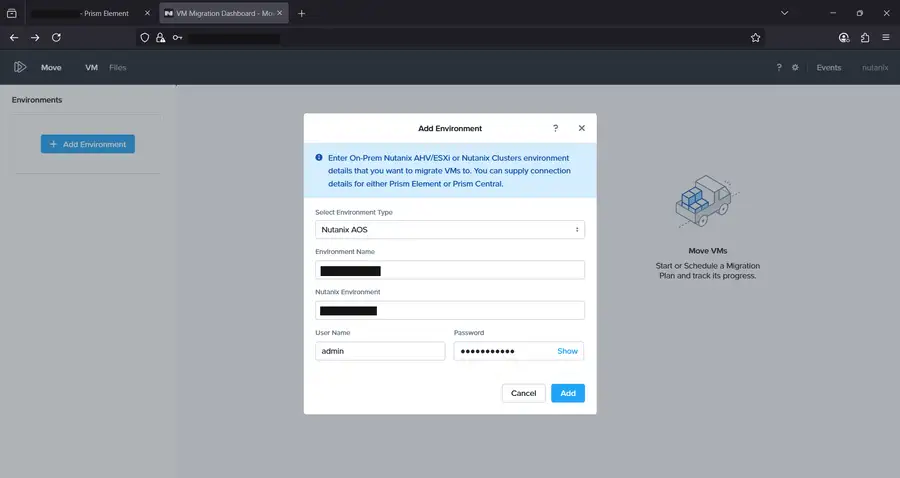
Task: Click the dialog help question mark icon
Action: coord(555,128)
